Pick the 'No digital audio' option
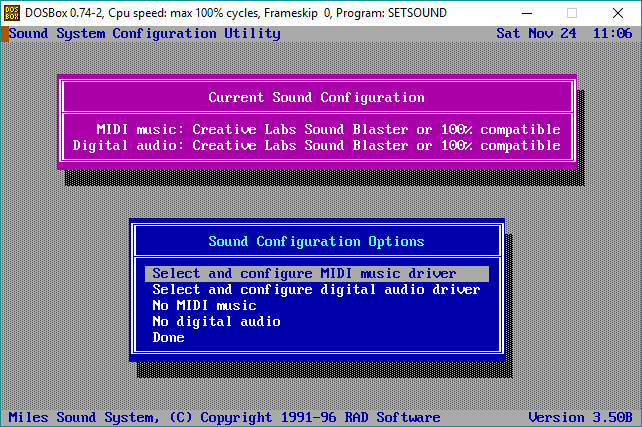 (216, 321)
